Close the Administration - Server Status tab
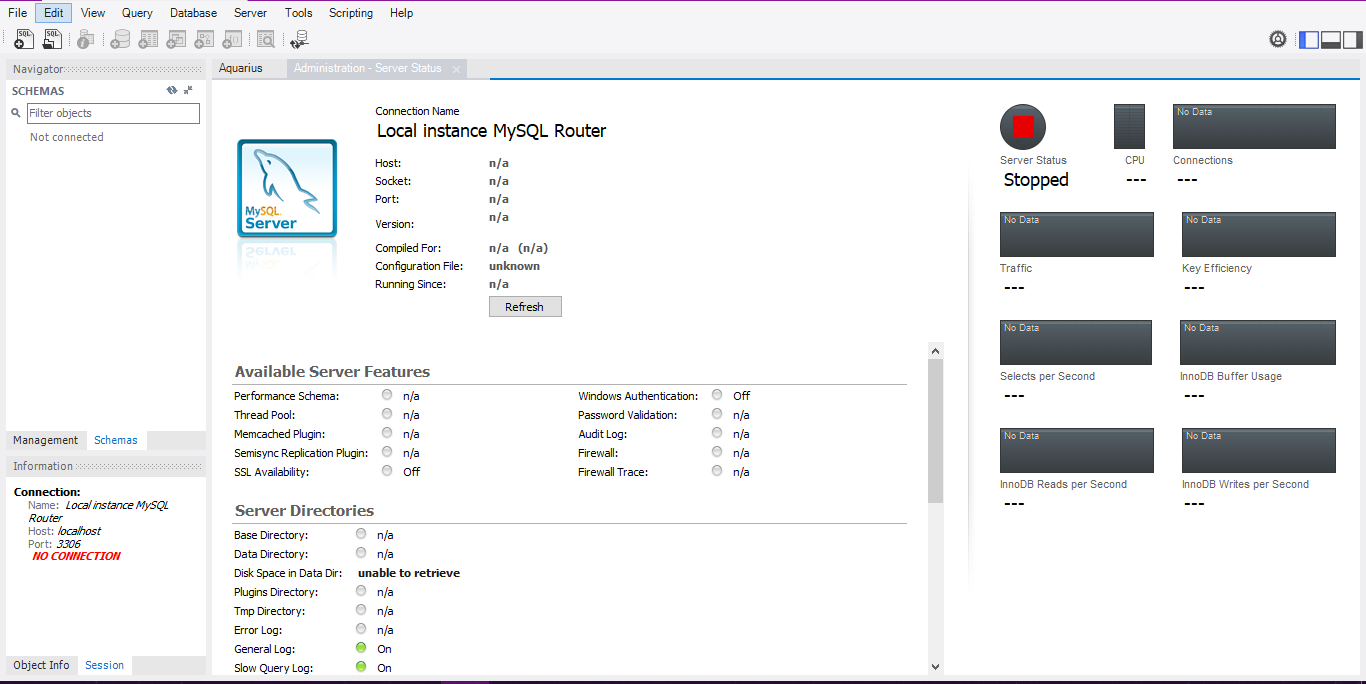This screenshot has width=1366, height=684. click(456, 69)
